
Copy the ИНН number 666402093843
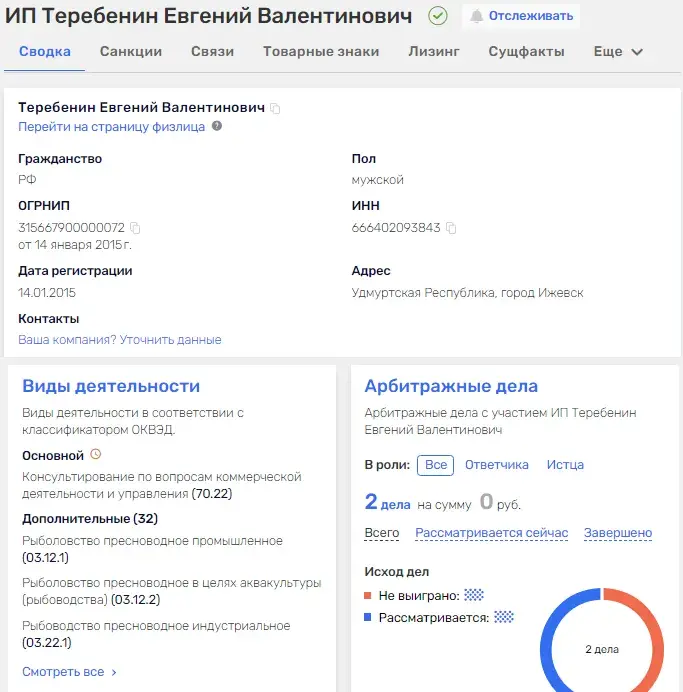(451, 228)
